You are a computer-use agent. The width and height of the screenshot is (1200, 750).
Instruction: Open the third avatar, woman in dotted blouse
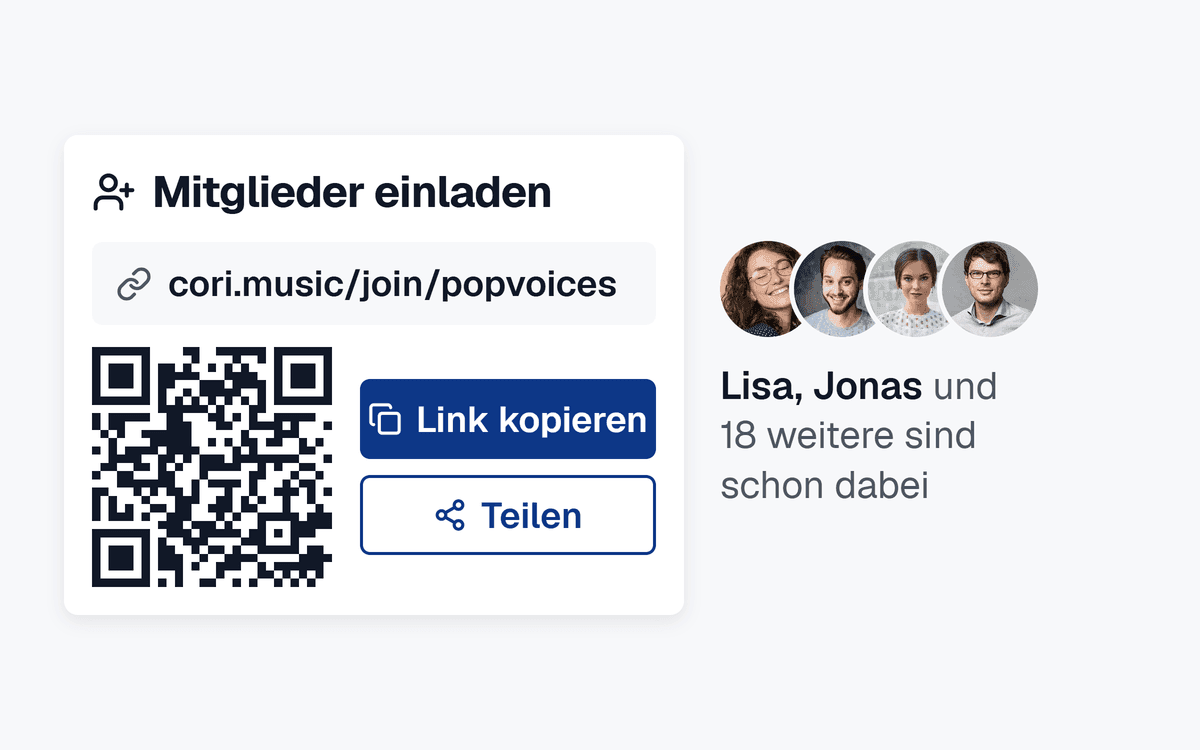[912, 289]
